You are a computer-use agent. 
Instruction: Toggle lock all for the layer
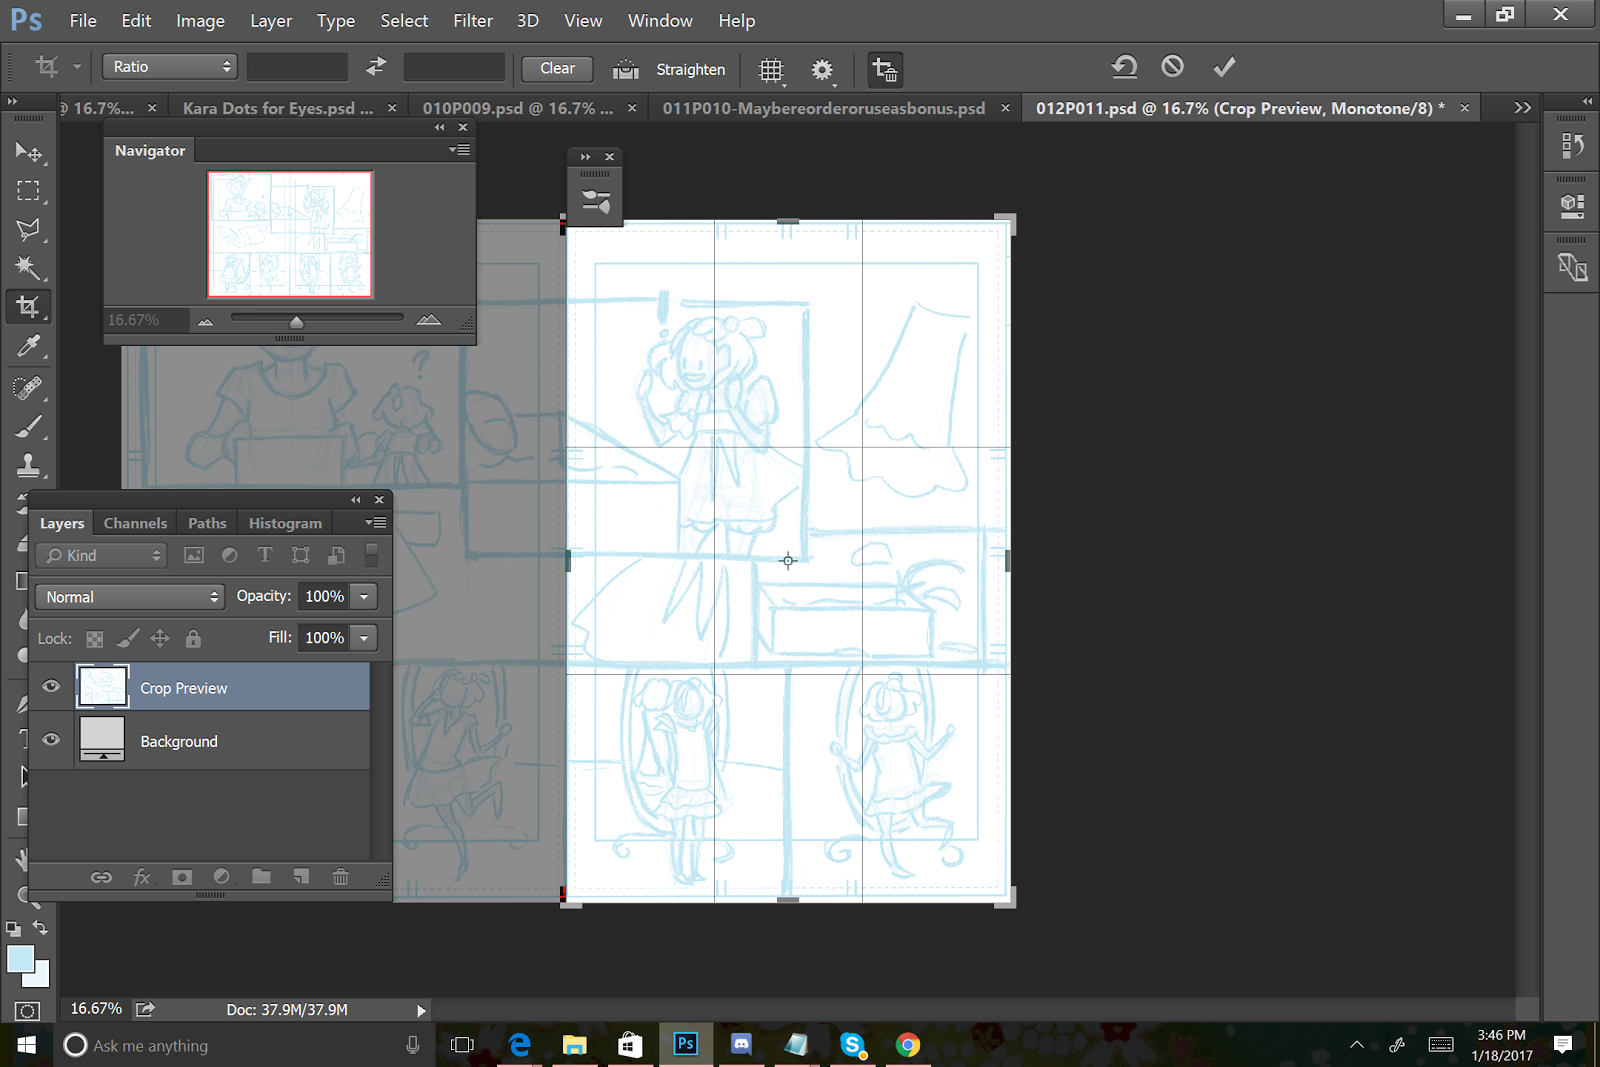pyautogui.click(x=193, y=638)
